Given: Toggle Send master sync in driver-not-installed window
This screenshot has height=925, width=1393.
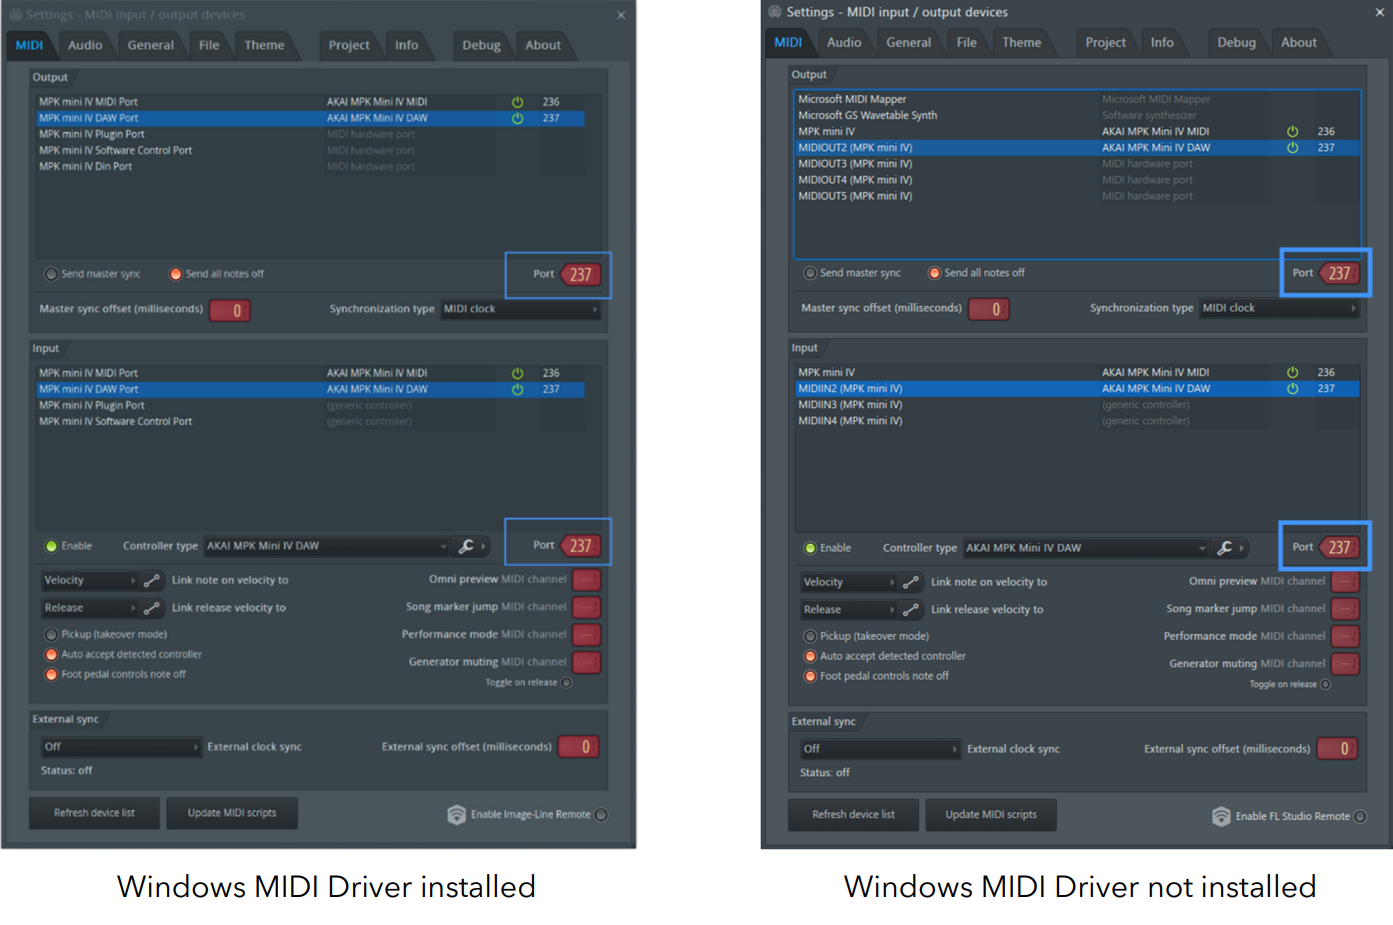Looking at the screenshot, I should click(x=810, y=272).
